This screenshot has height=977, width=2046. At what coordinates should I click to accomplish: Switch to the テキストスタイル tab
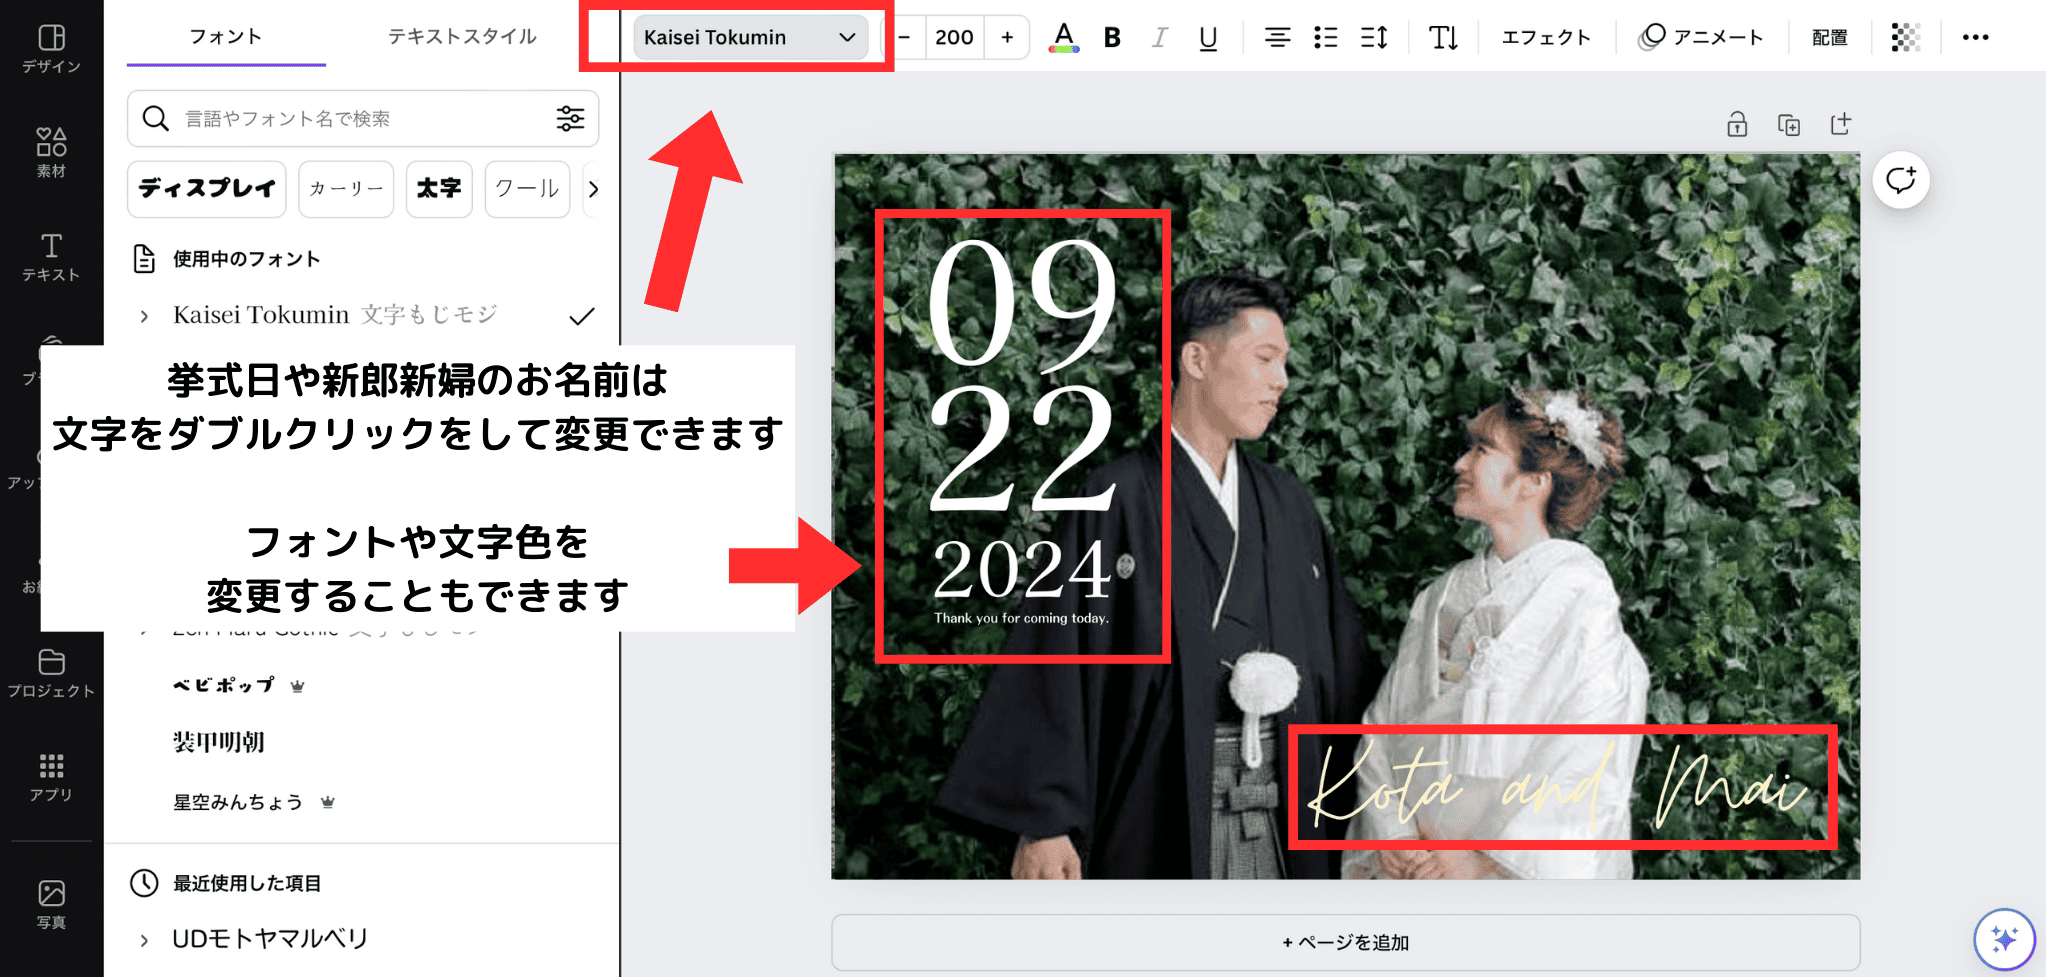point(462,37)
